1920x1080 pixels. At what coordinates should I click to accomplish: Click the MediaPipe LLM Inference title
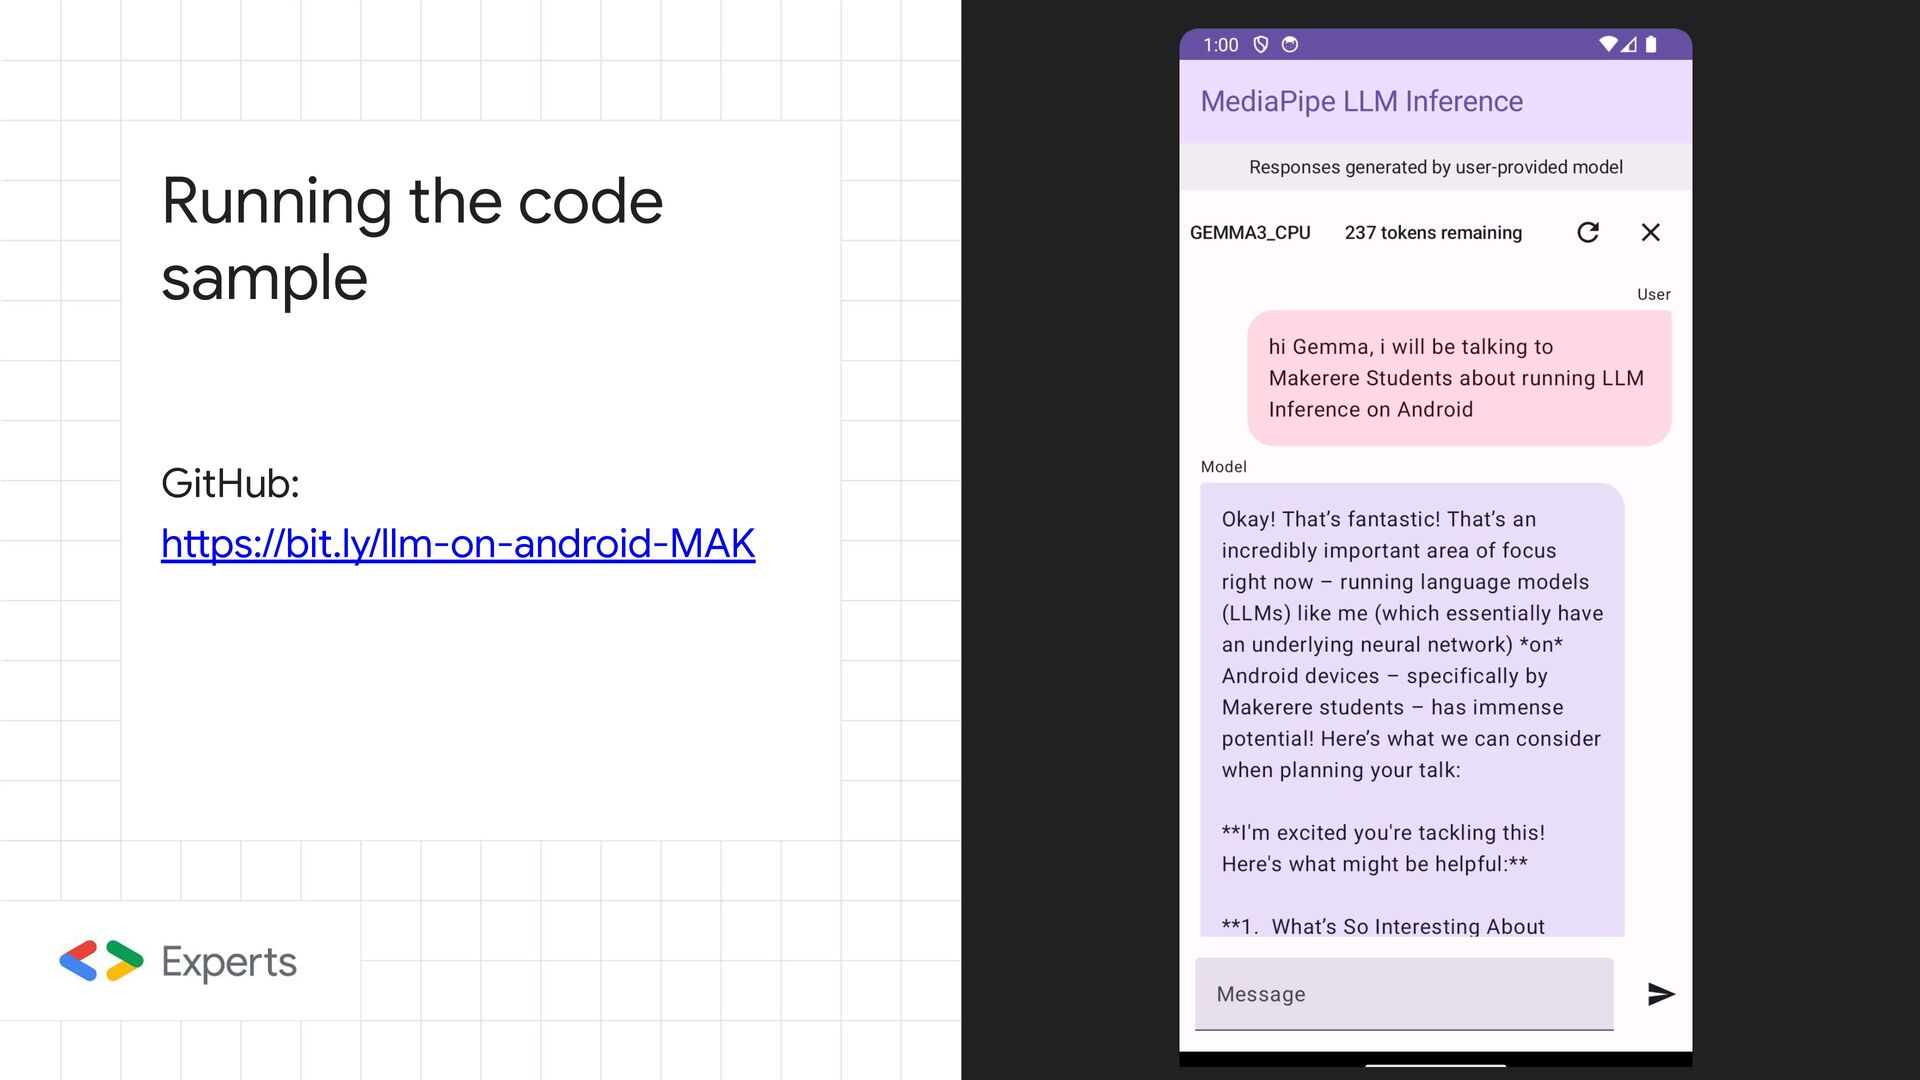1361,101
